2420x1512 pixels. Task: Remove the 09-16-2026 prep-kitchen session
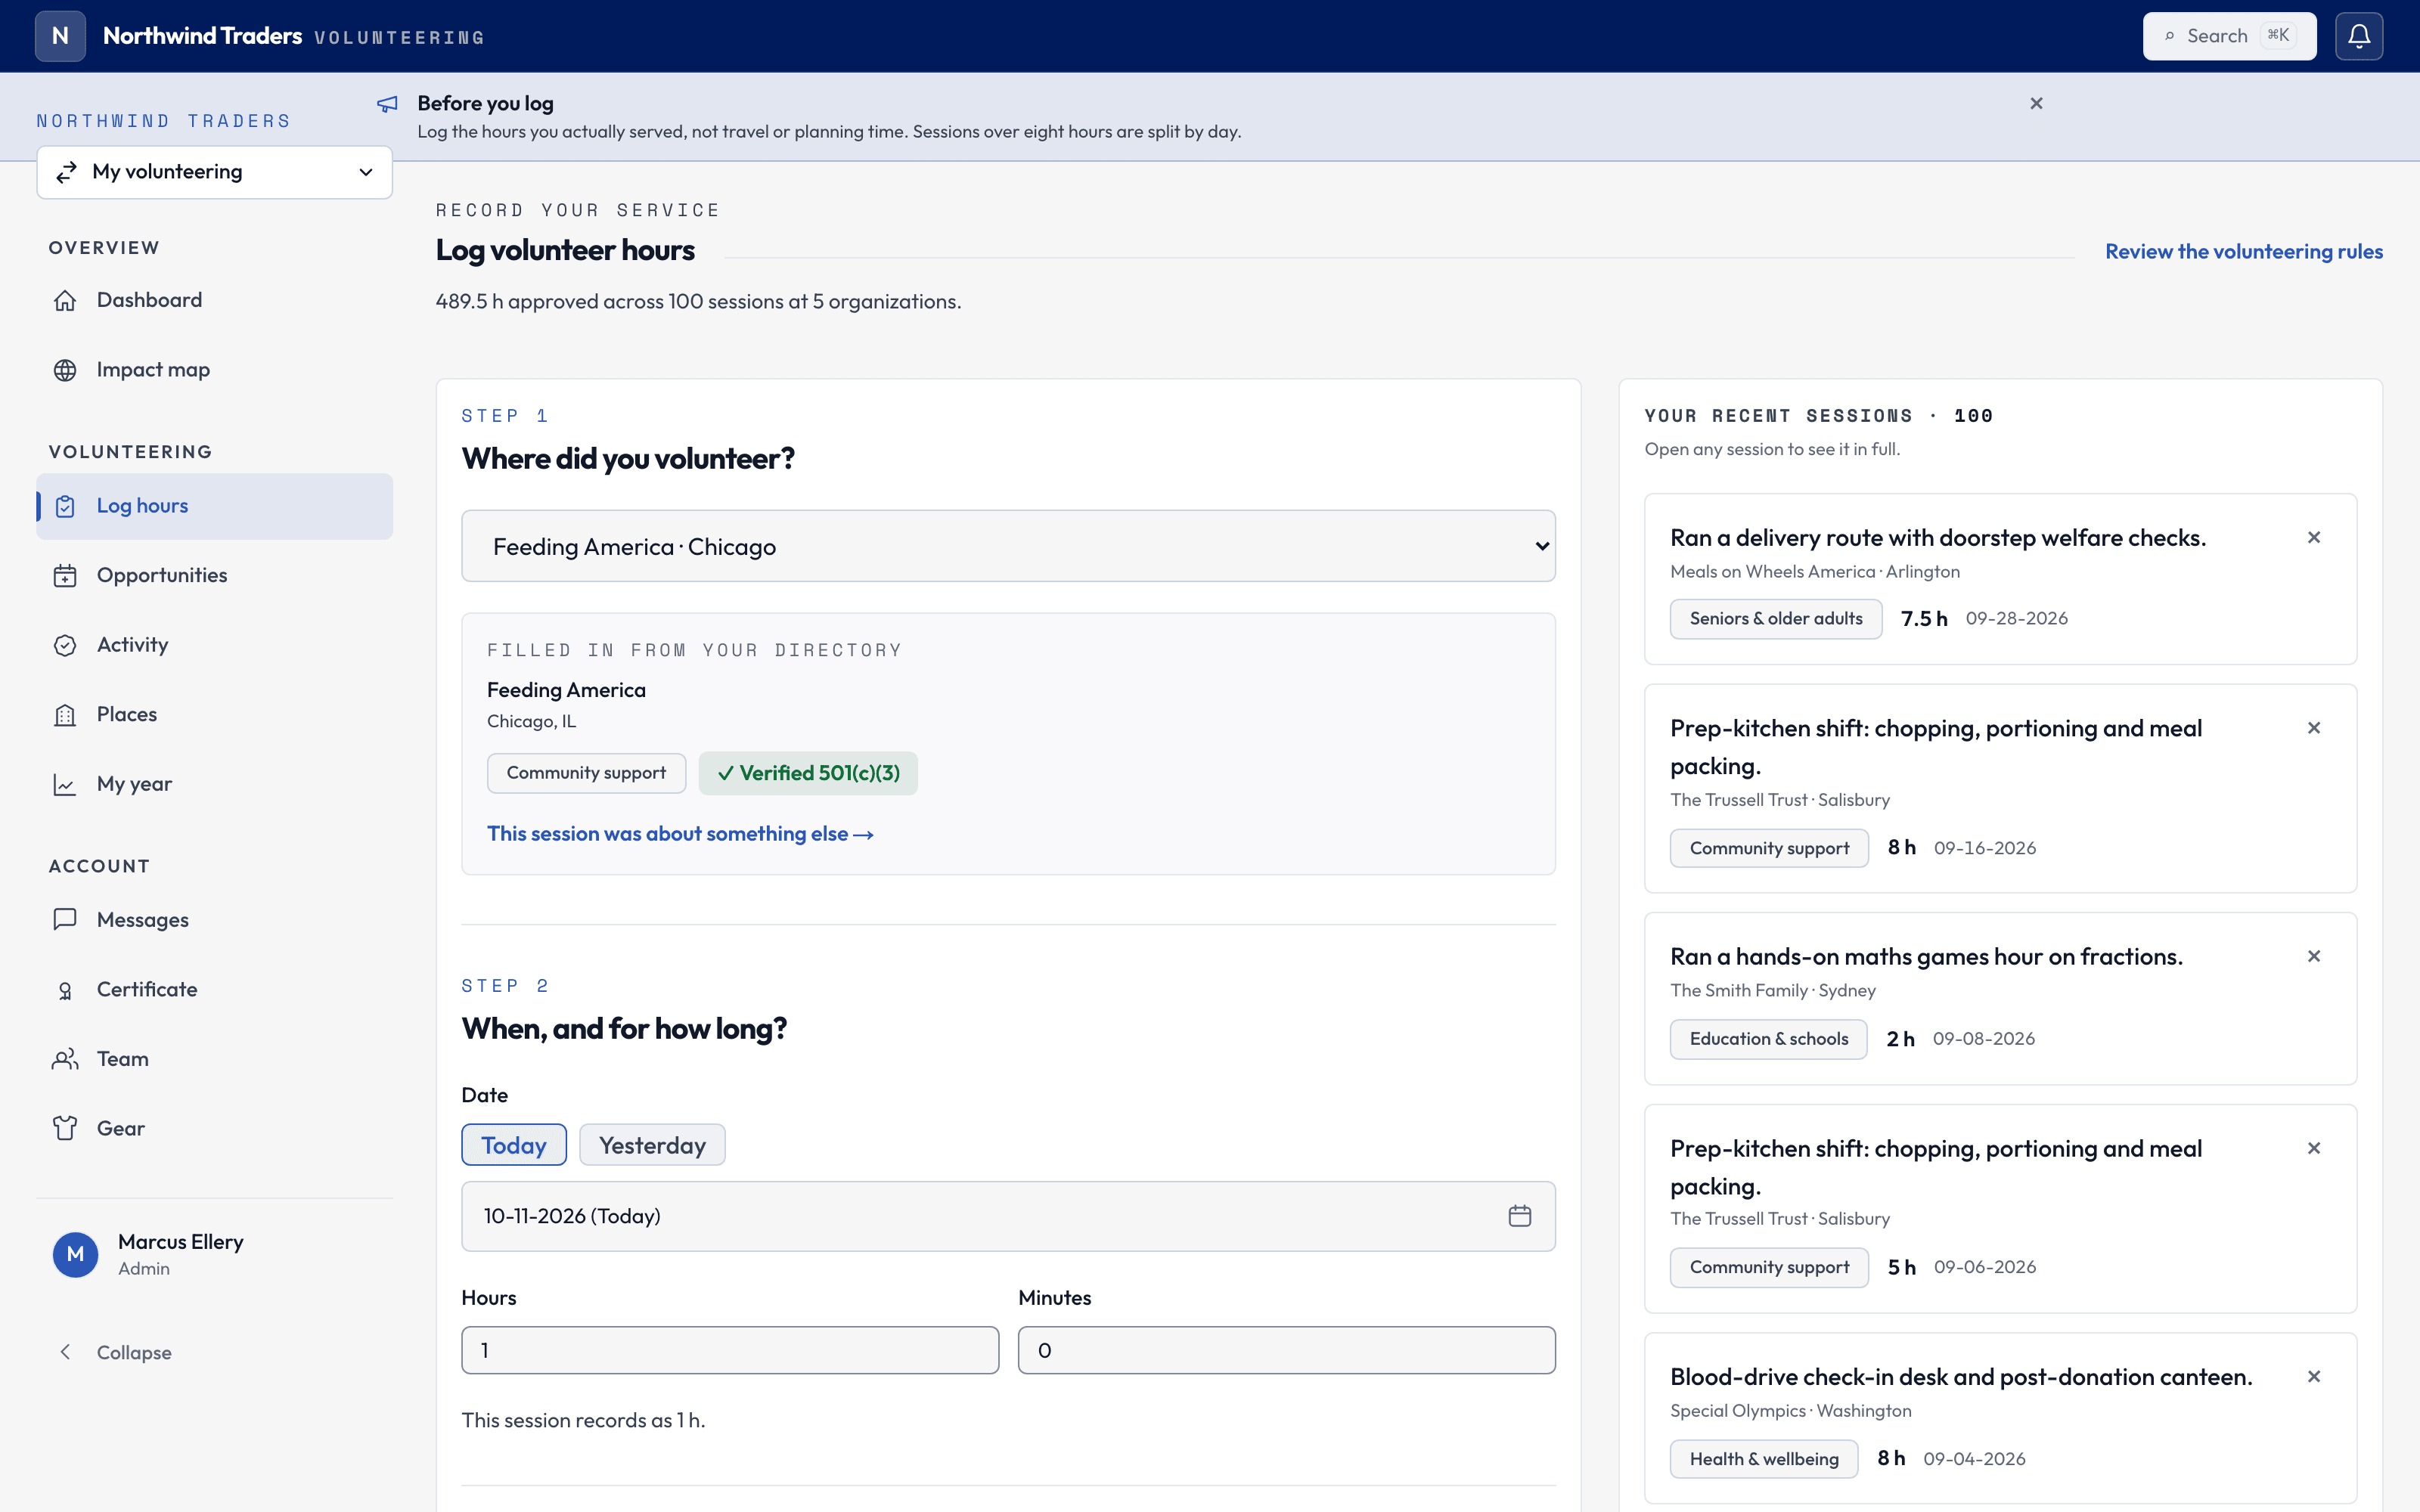(x=2313, y=728)
